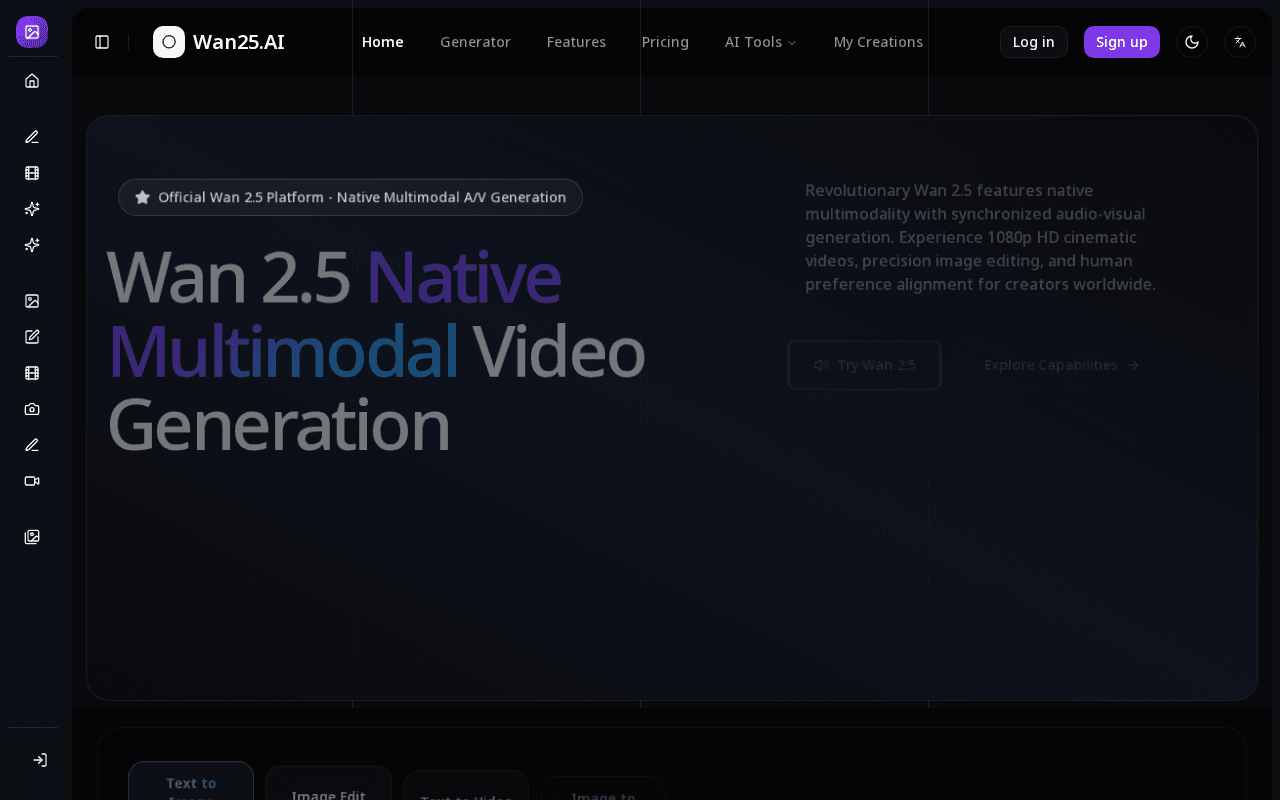The width and height of the screenshot is (1280, 800).
Task: Select the photo camera icon in sidebar
Action: (32, 409)
